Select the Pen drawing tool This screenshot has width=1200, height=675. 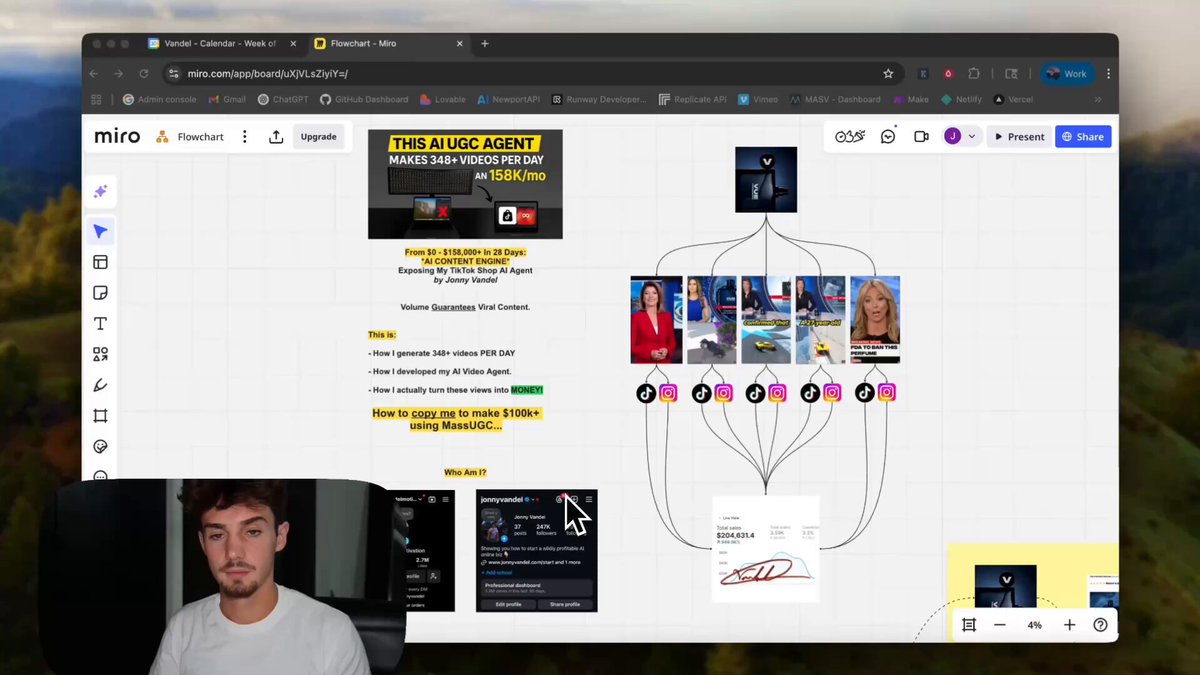pyautogui.click(x=100, y=385)
